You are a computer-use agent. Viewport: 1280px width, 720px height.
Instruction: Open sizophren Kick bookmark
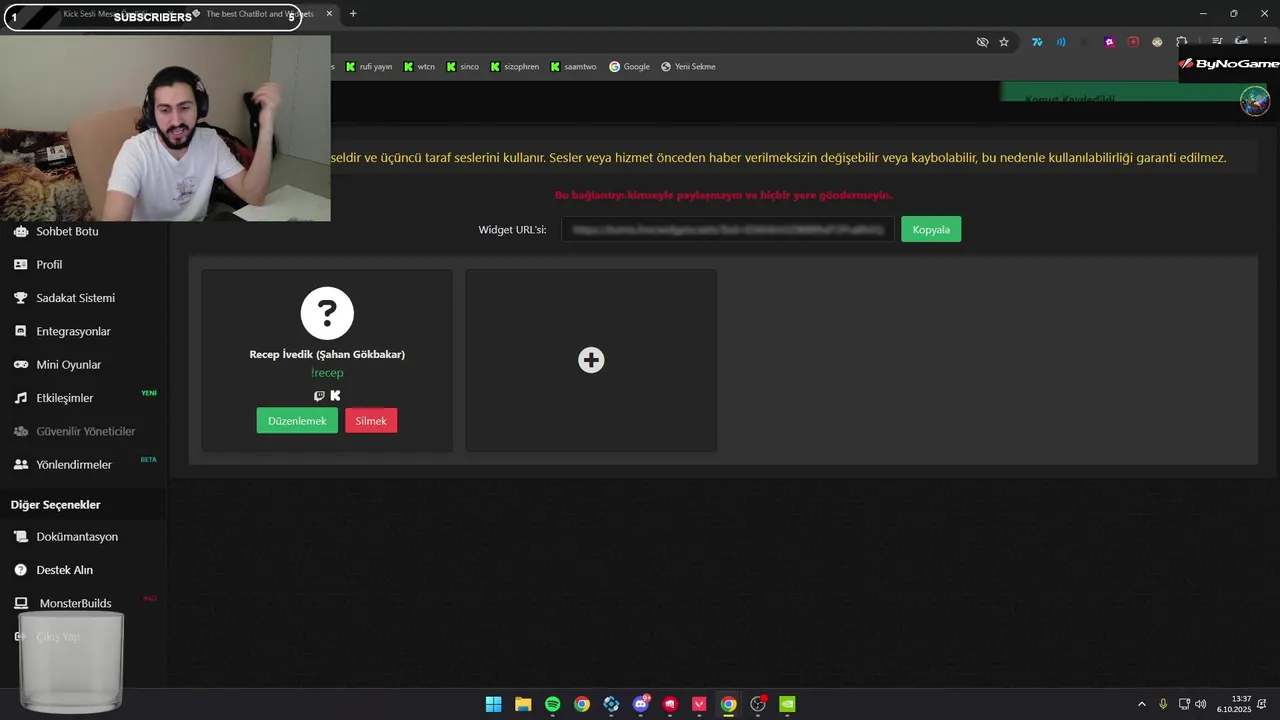[514, 67]
